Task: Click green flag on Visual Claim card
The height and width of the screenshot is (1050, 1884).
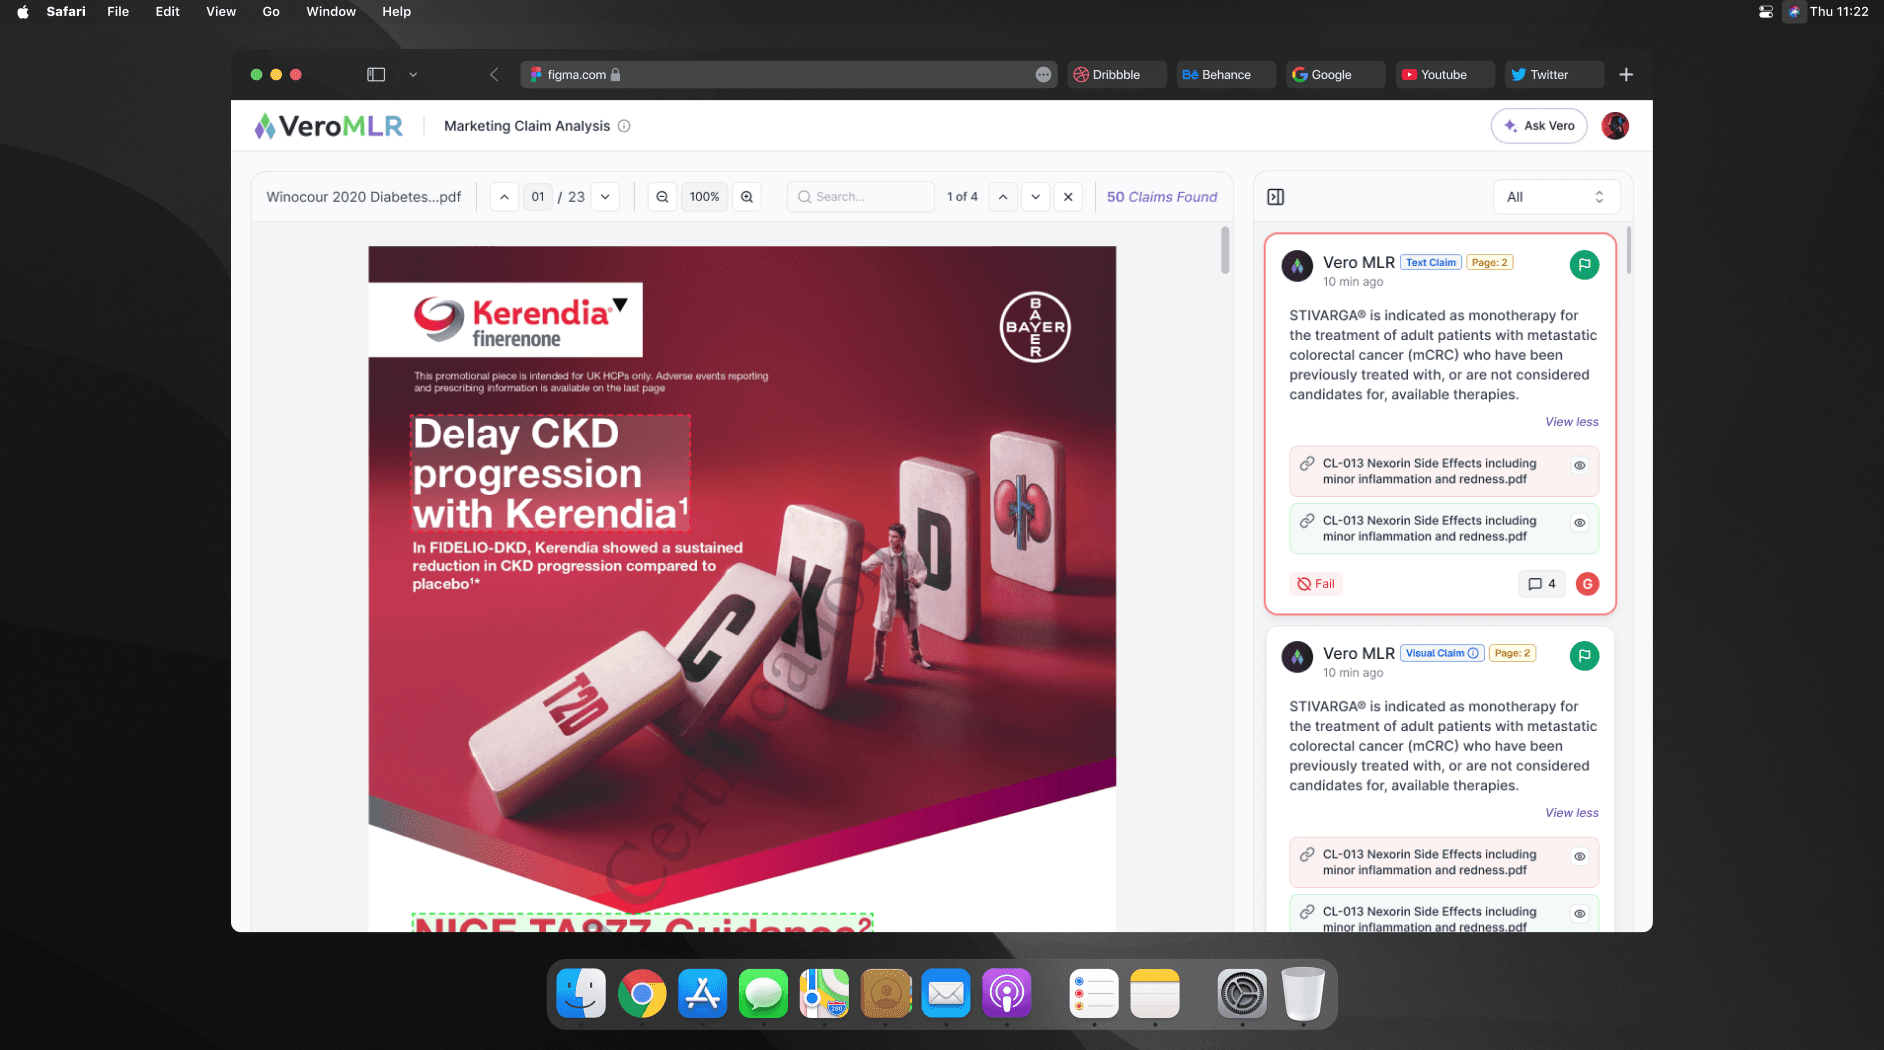Action: tap(1584, 656)
